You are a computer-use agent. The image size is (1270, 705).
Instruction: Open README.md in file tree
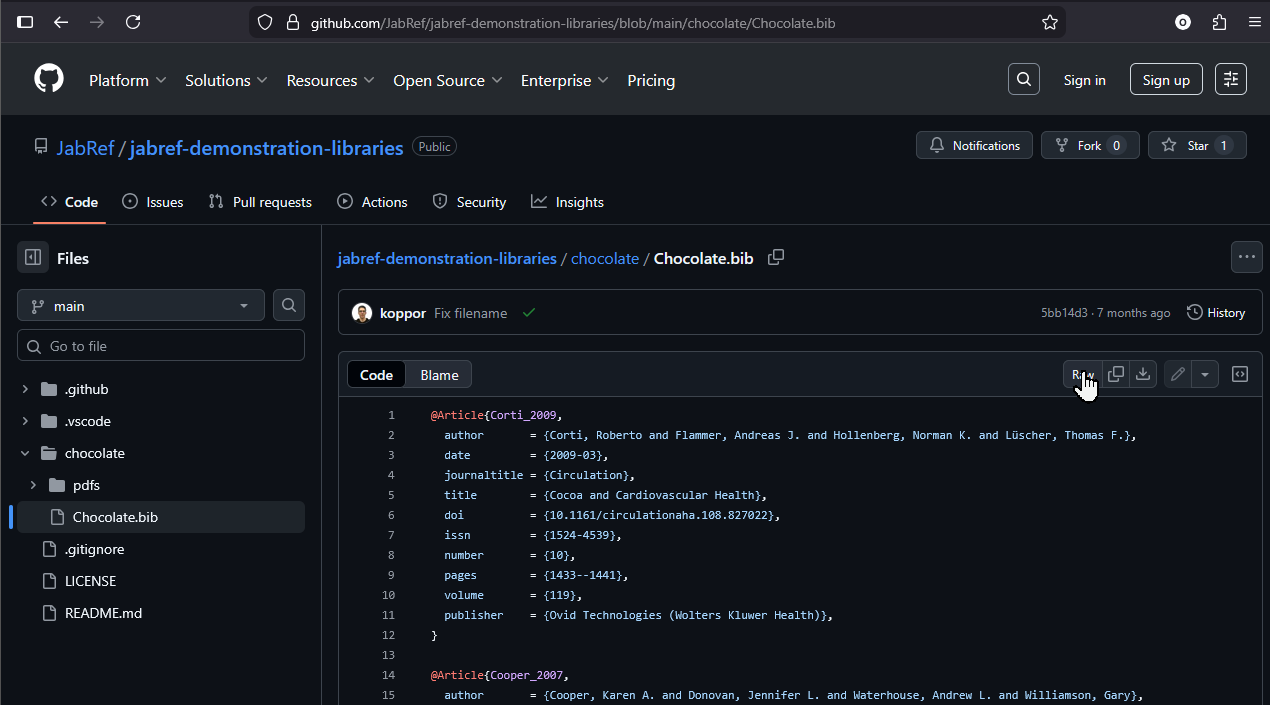pyautogui.click(x=103, y=613)
